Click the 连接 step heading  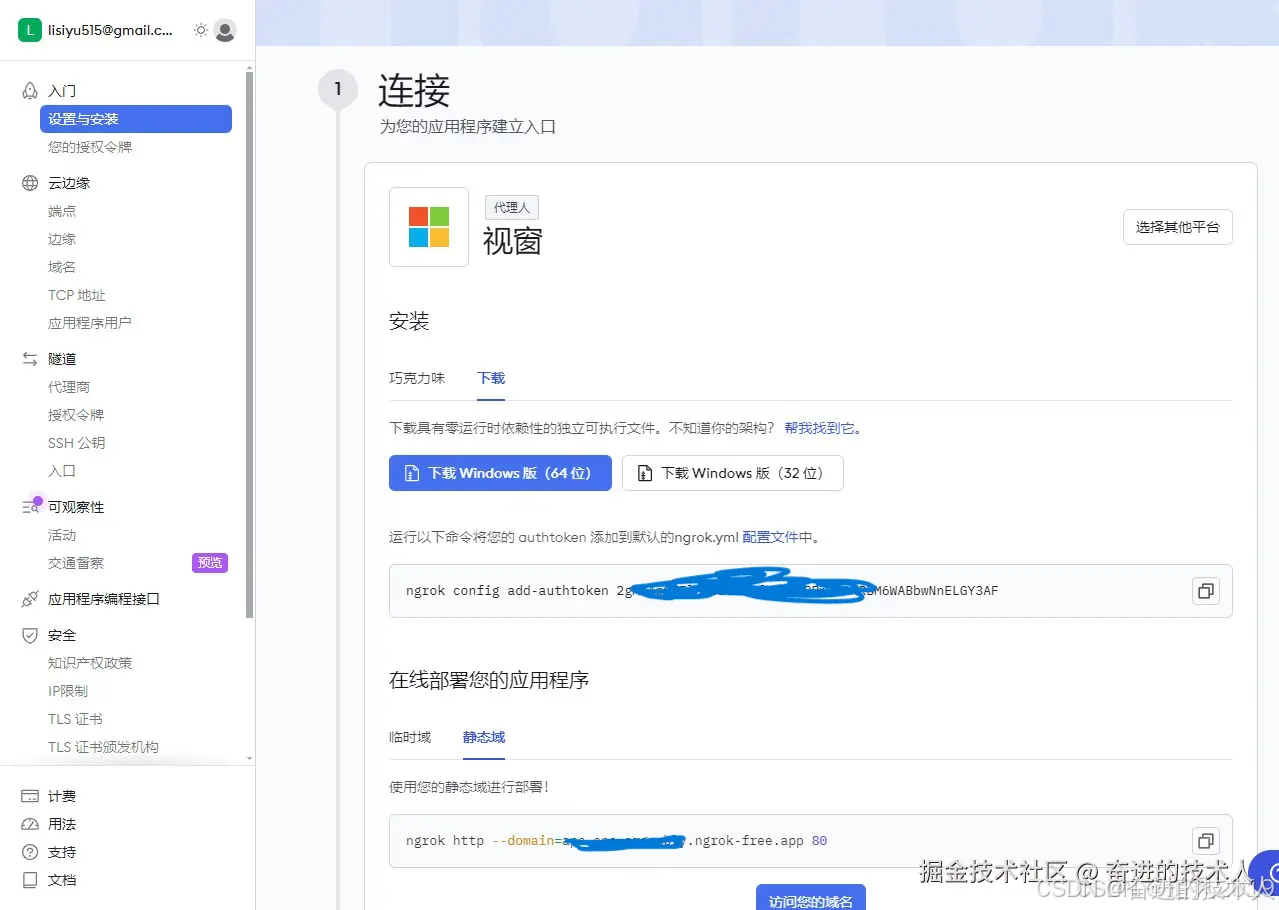pyautogui.click(x=414, y=91)
